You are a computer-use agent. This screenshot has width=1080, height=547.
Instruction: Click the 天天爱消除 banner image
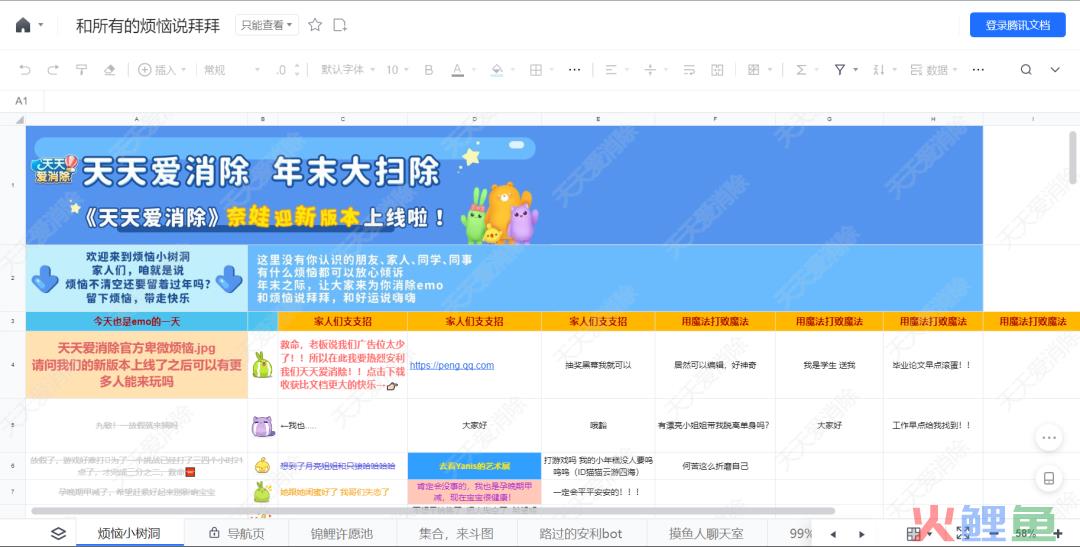[x=504, y=185]
